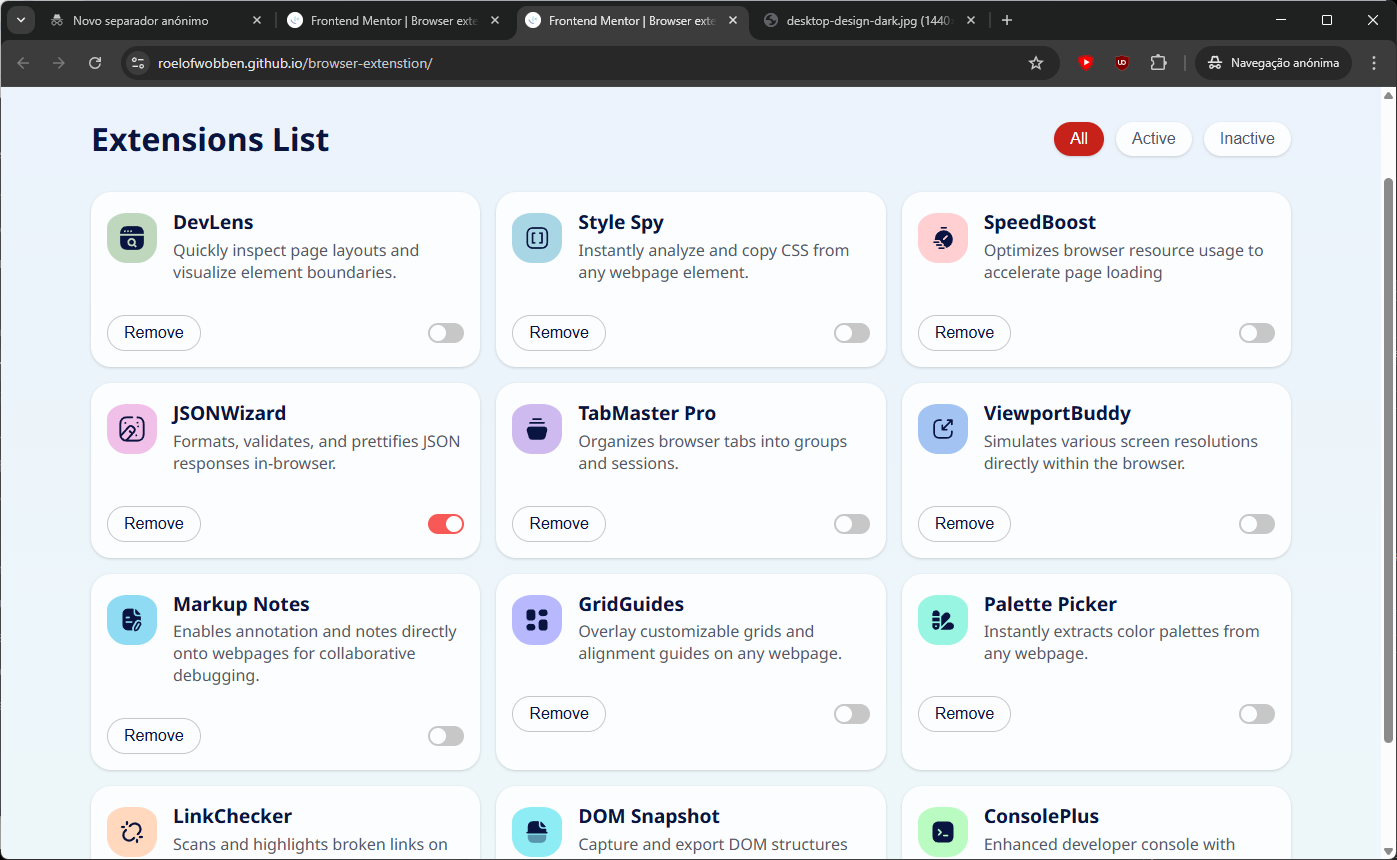Viewport: 1397px width, 860px height.
Task: Remove the ViewportBuddy extension
Action: pyautogui.click(x=964, y=524)
